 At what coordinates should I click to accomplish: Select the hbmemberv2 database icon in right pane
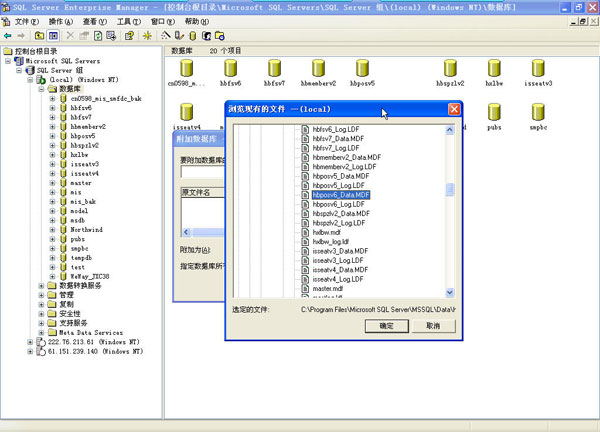(x=318, y=69)
